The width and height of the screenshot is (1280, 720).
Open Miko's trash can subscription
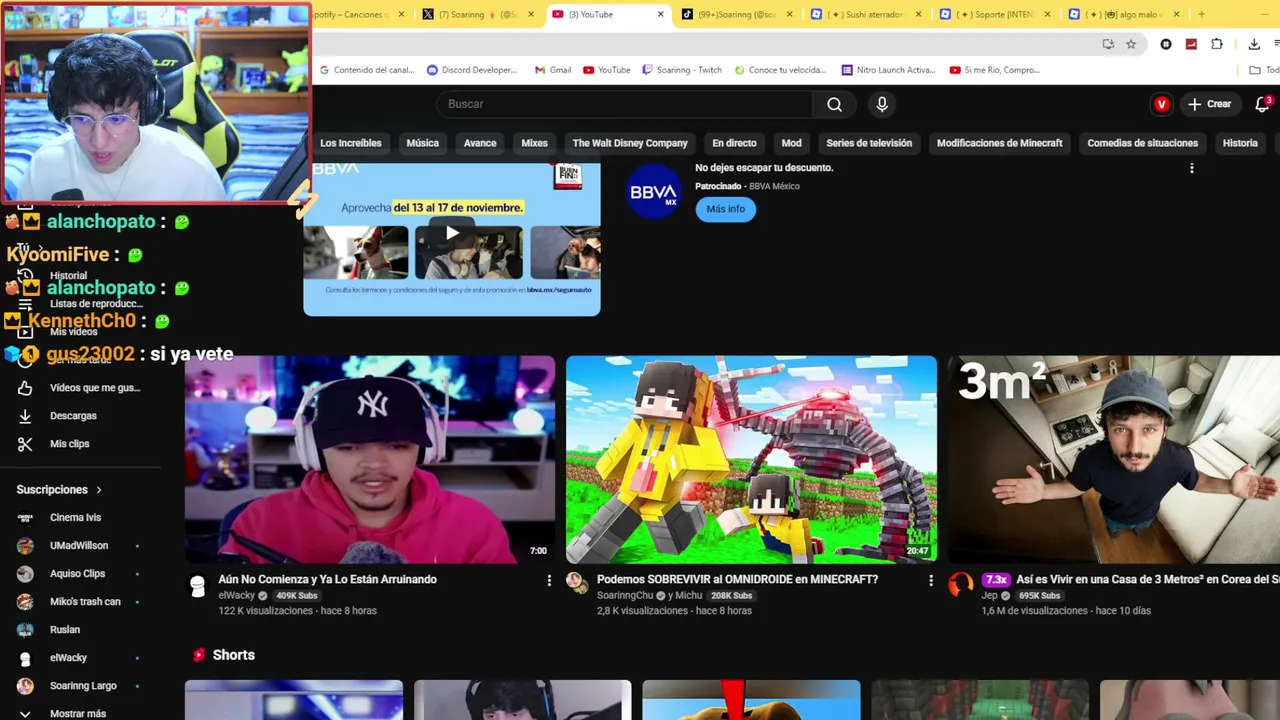[x=85, y=602]
